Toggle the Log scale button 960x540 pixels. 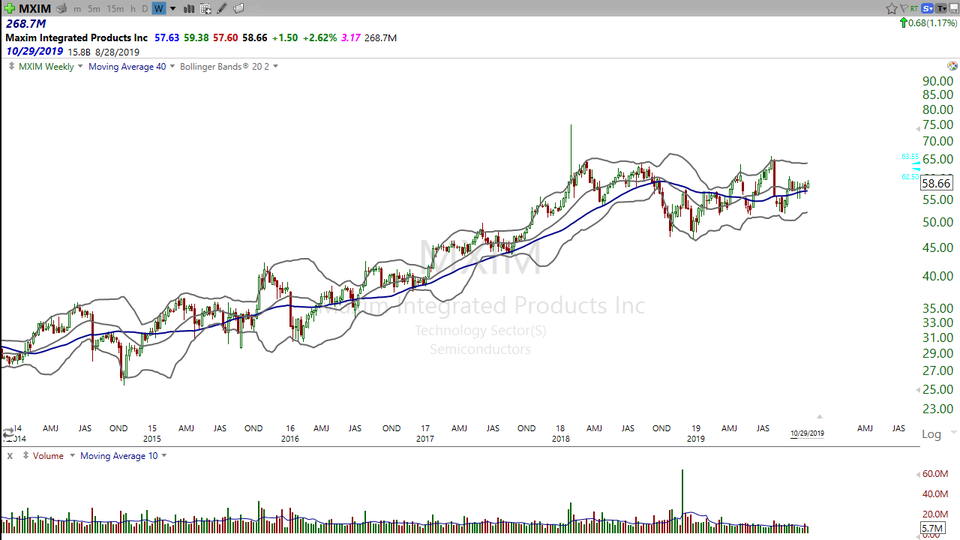click(x=932, y=434)
